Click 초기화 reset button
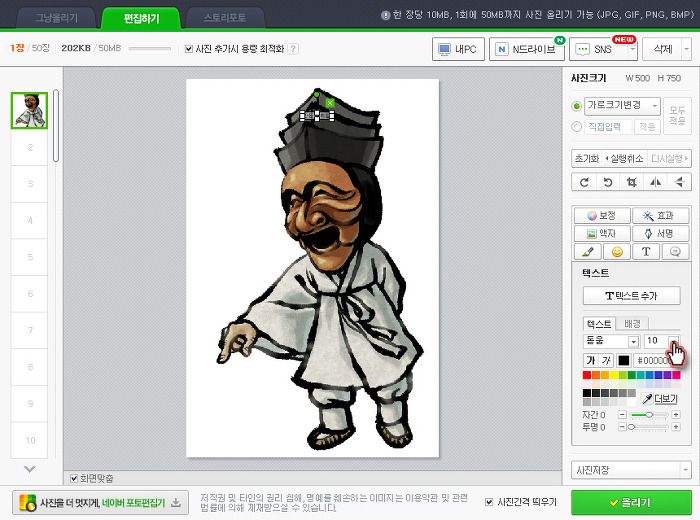The image size is (700, 520). click(x=587, y=158)
